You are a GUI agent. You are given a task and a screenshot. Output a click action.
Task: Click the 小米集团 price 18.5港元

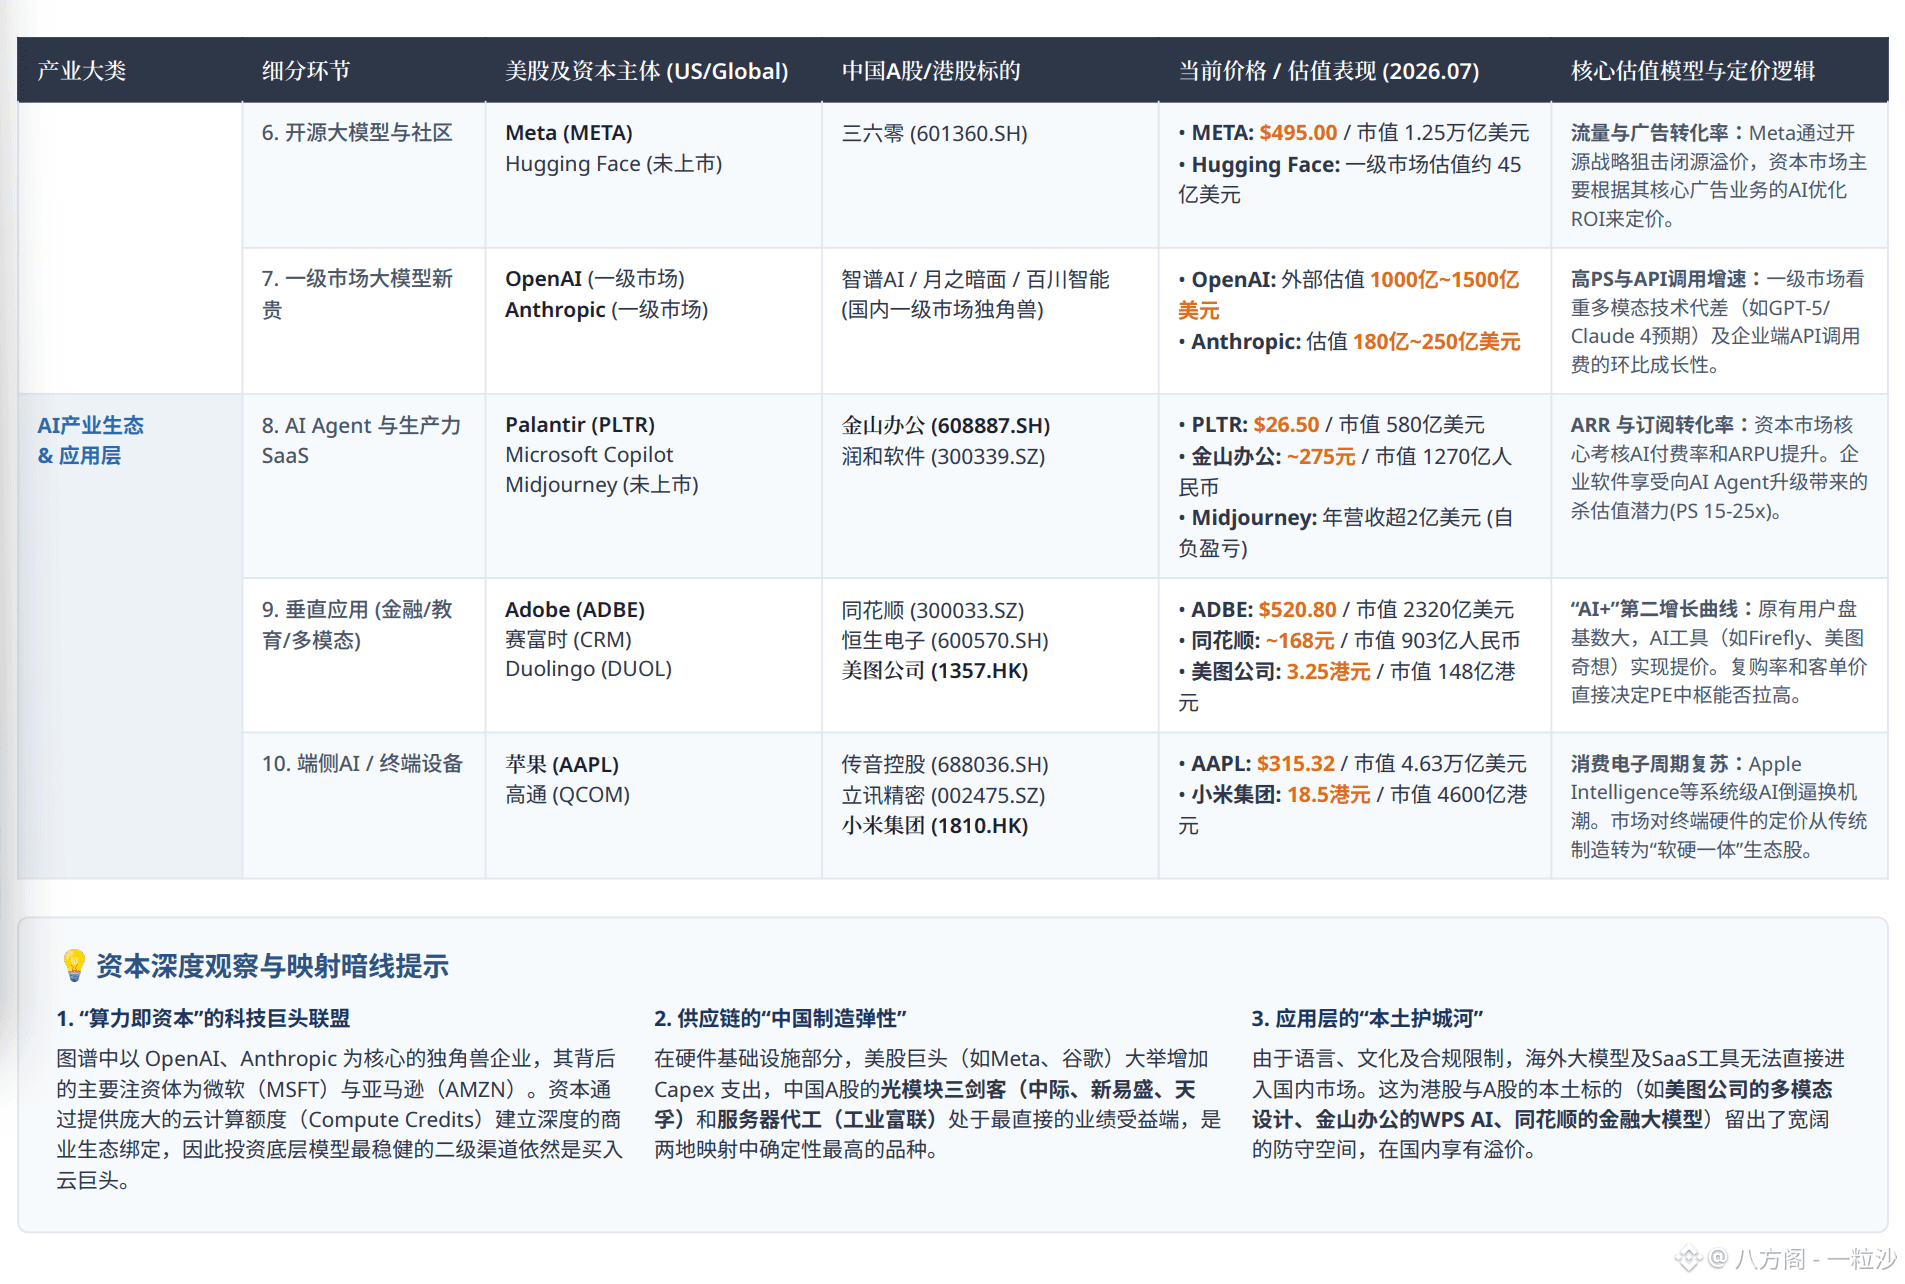1328,795
